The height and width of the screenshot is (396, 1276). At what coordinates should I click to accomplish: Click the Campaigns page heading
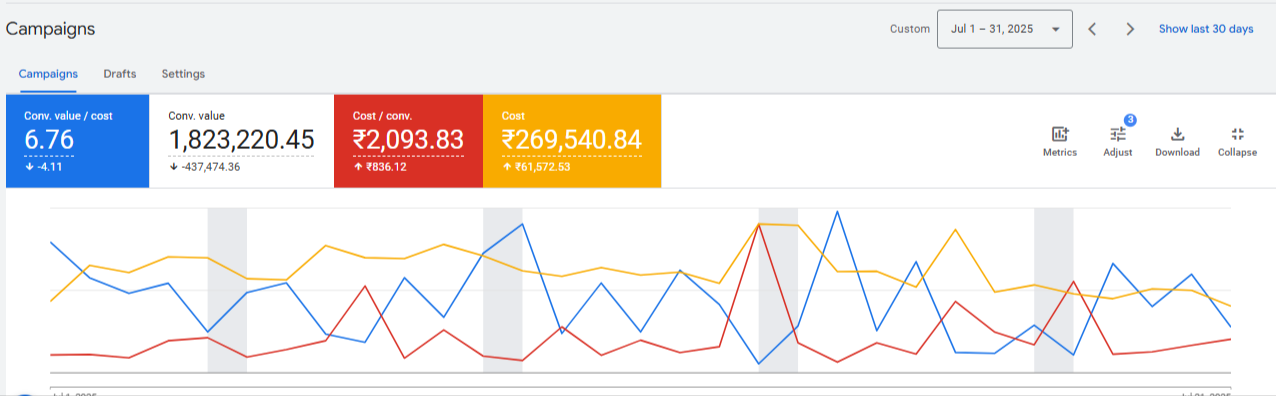(x=50, y=29)
